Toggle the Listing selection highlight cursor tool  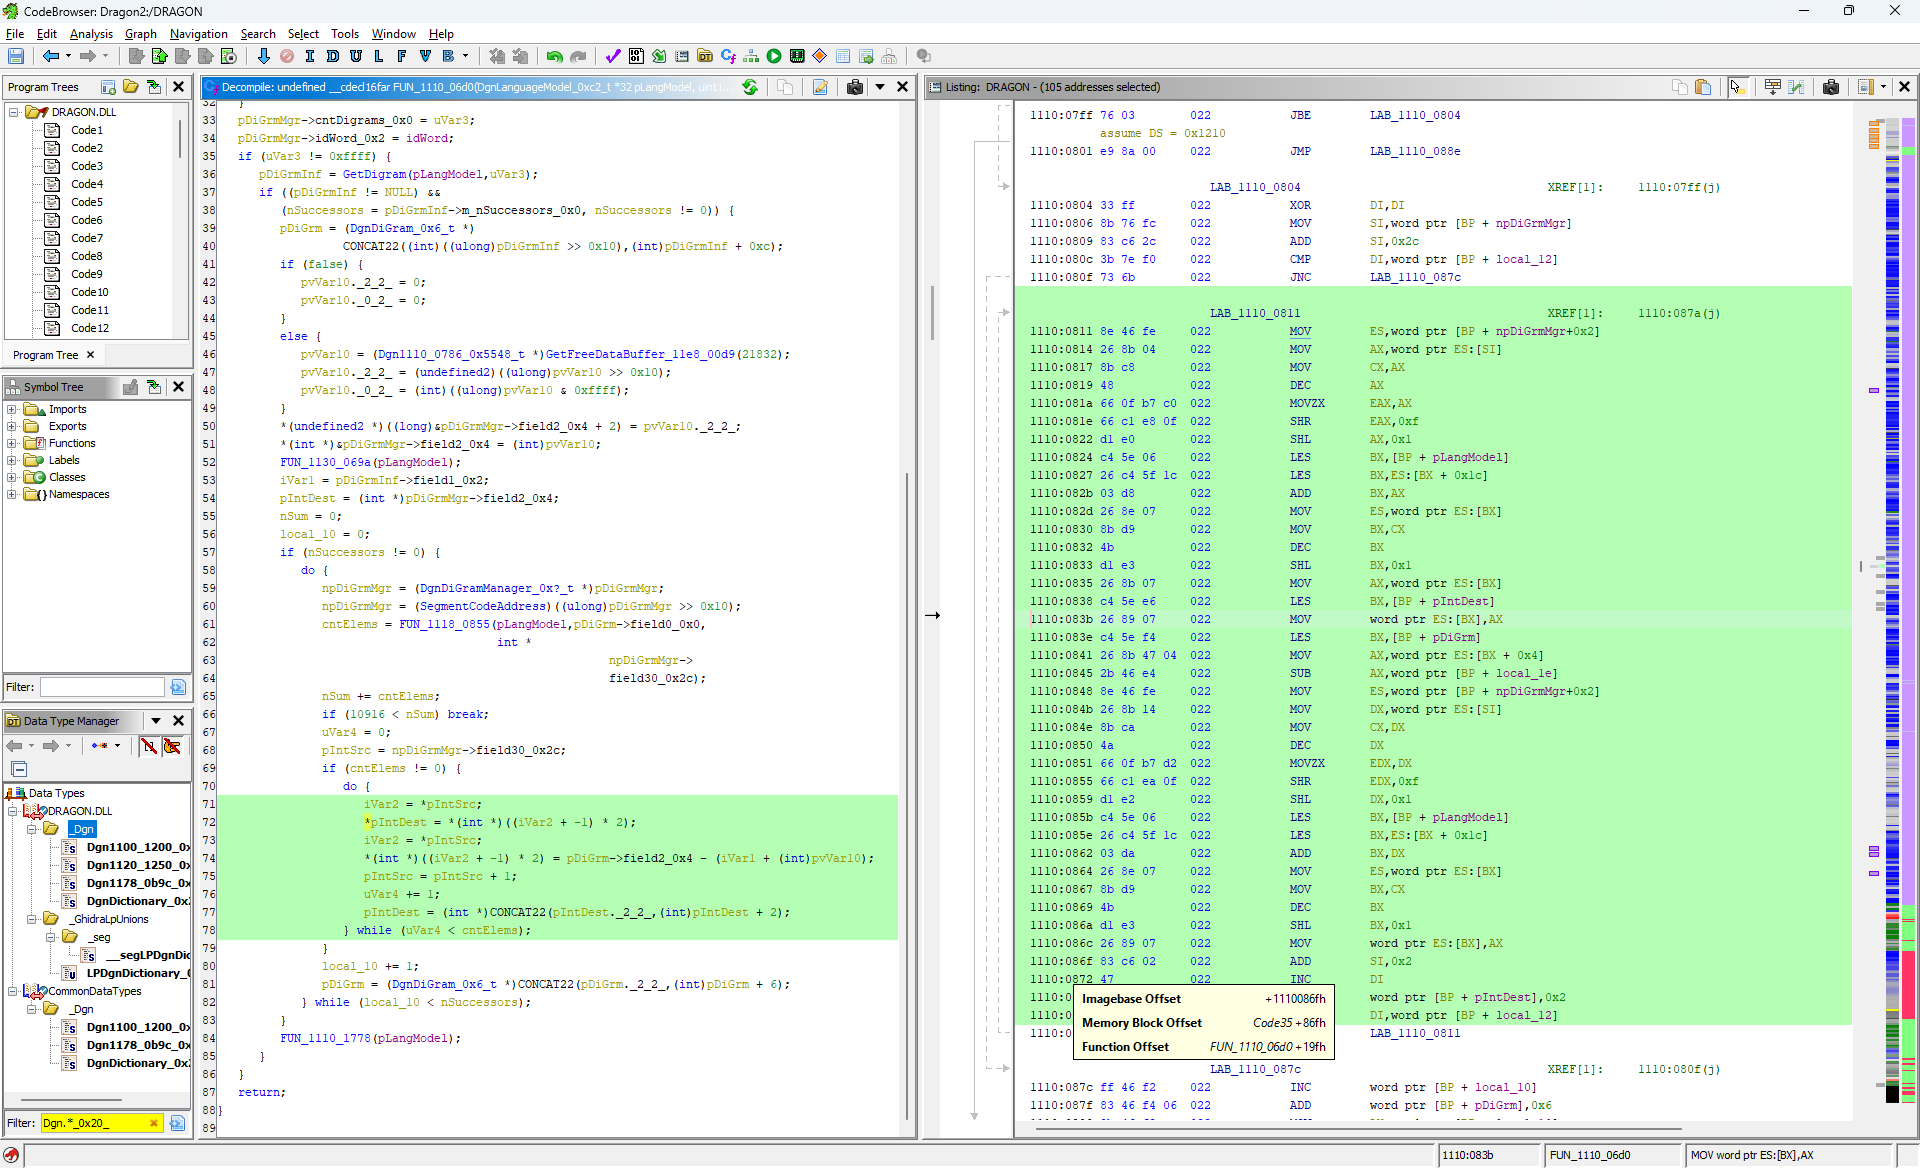pyautogui.click(x=1738, y=87)
